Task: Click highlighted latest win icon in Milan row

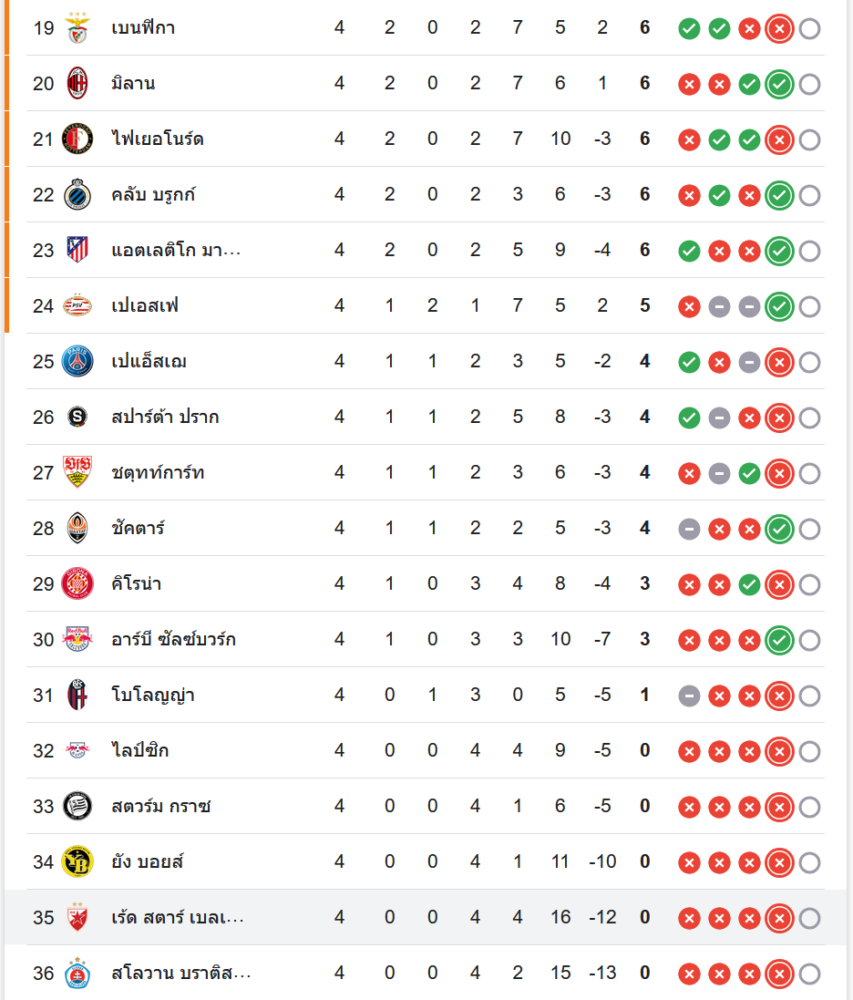Action: [x=779, y=85]
